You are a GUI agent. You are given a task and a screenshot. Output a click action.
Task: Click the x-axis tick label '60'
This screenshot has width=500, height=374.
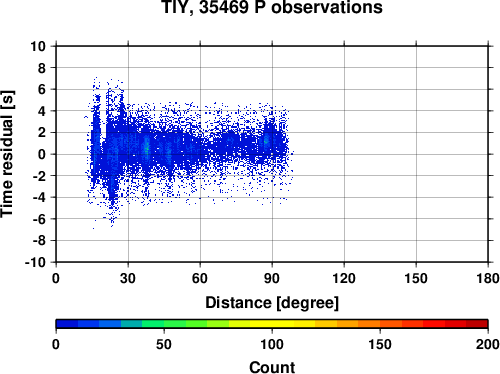(200, 278)
